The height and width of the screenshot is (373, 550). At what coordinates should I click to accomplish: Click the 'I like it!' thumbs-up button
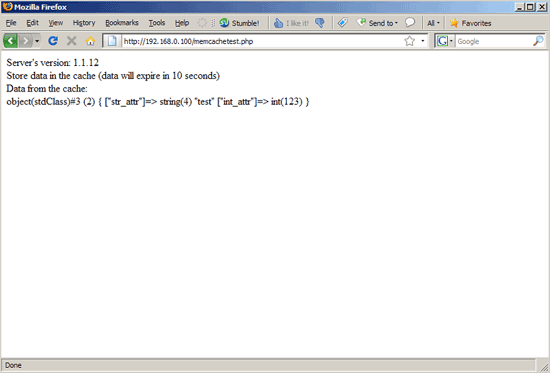(x=291, y=23)
